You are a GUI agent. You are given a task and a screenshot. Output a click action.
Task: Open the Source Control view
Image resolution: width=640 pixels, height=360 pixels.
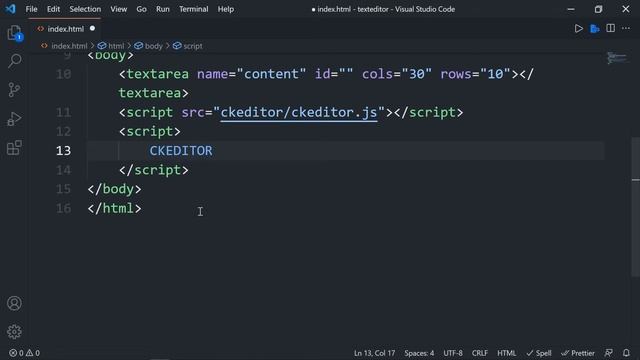point(14,90)
